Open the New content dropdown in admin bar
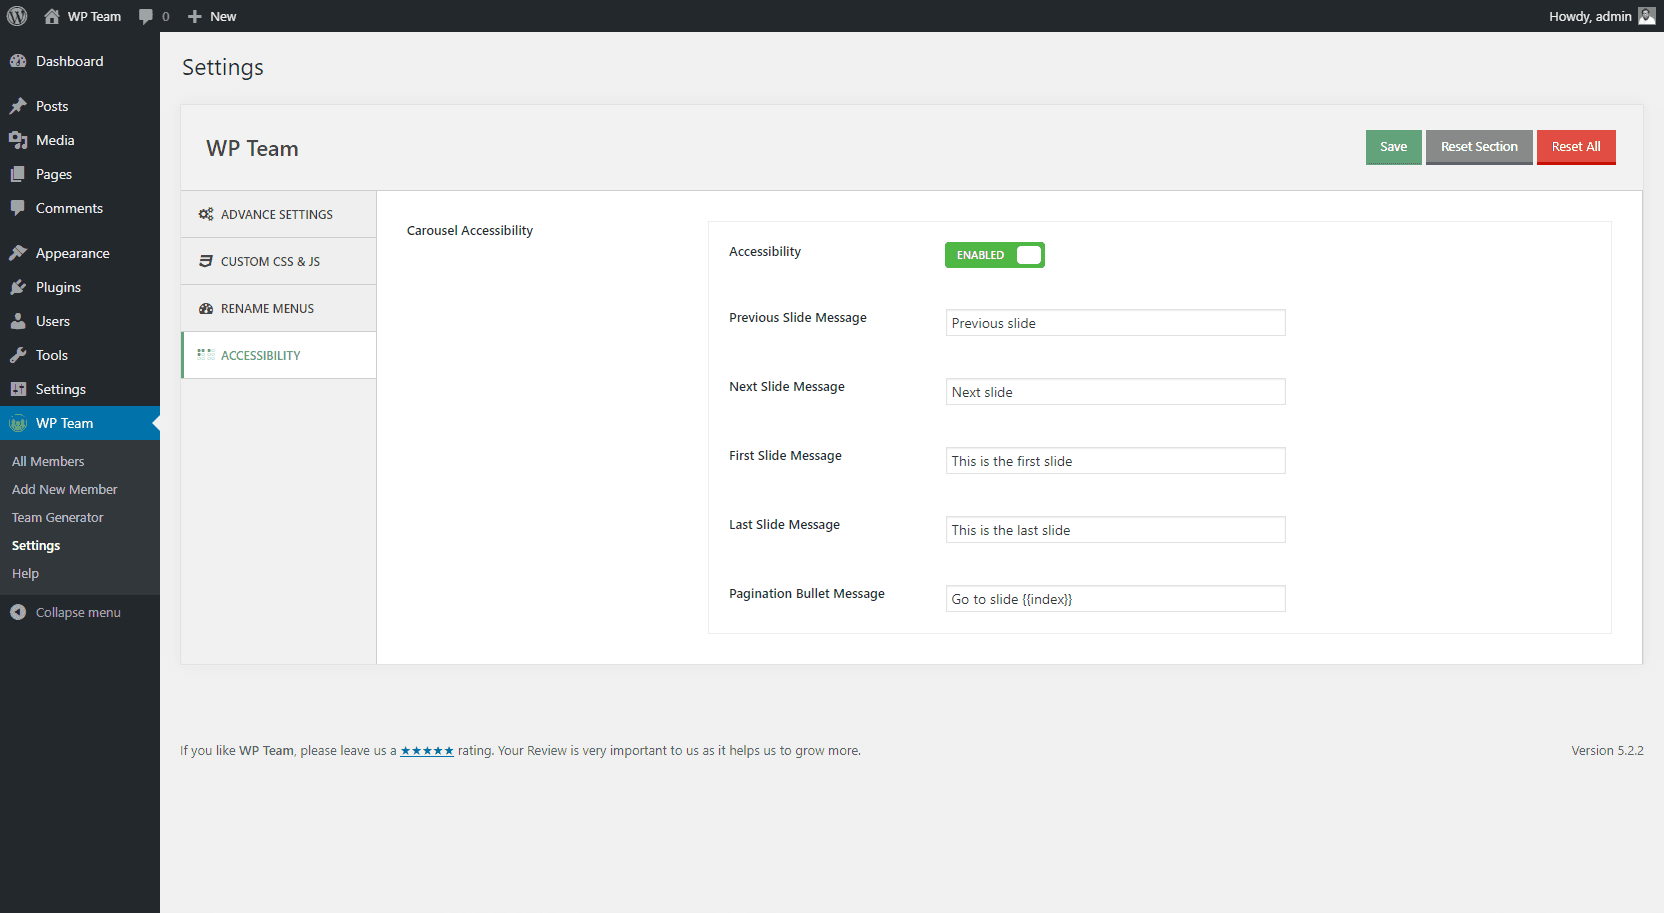Screen dimensions: 1664x913 [212, 16]
